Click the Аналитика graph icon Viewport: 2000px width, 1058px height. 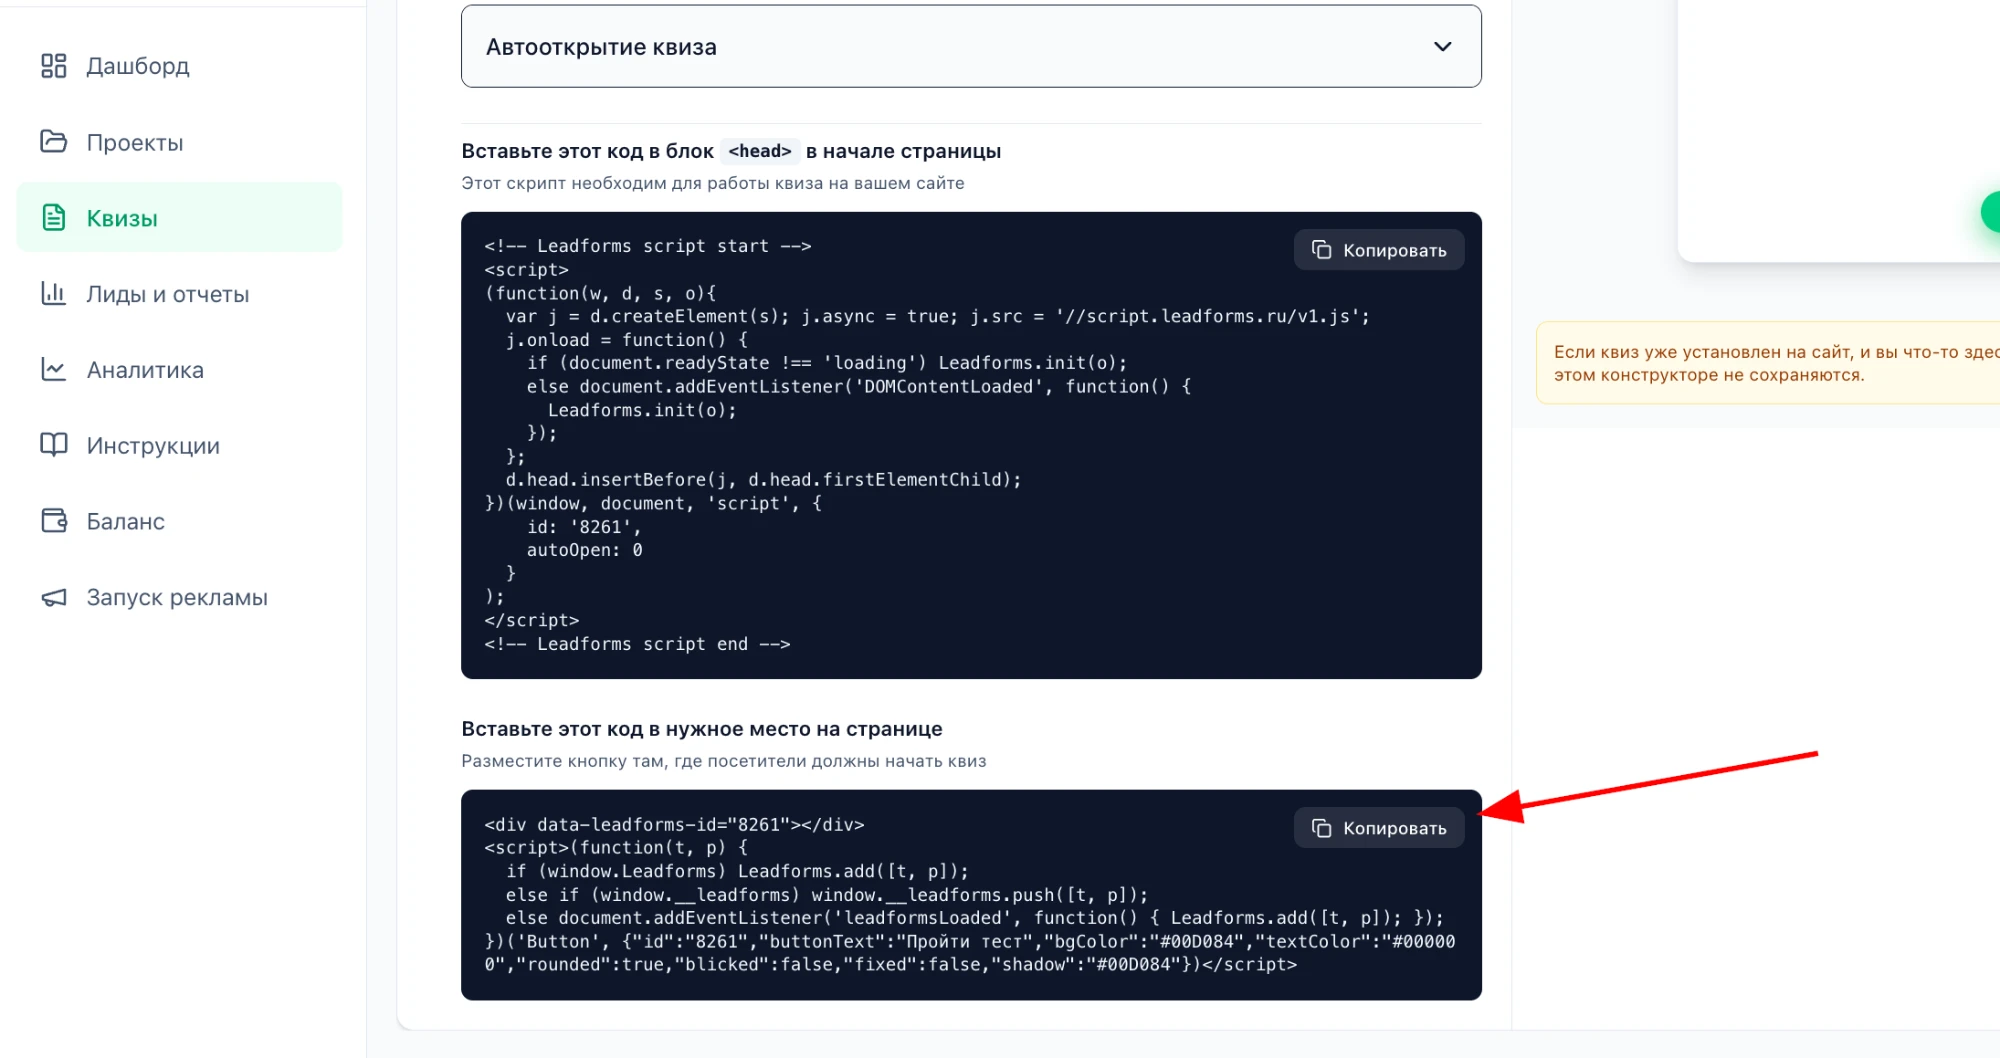53,369
